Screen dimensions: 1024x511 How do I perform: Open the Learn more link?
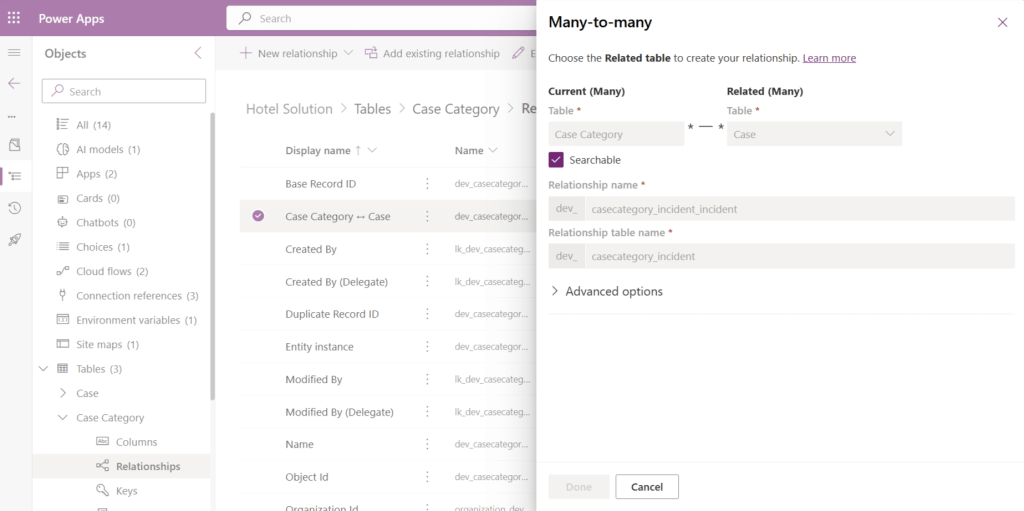tap(829, 58)
